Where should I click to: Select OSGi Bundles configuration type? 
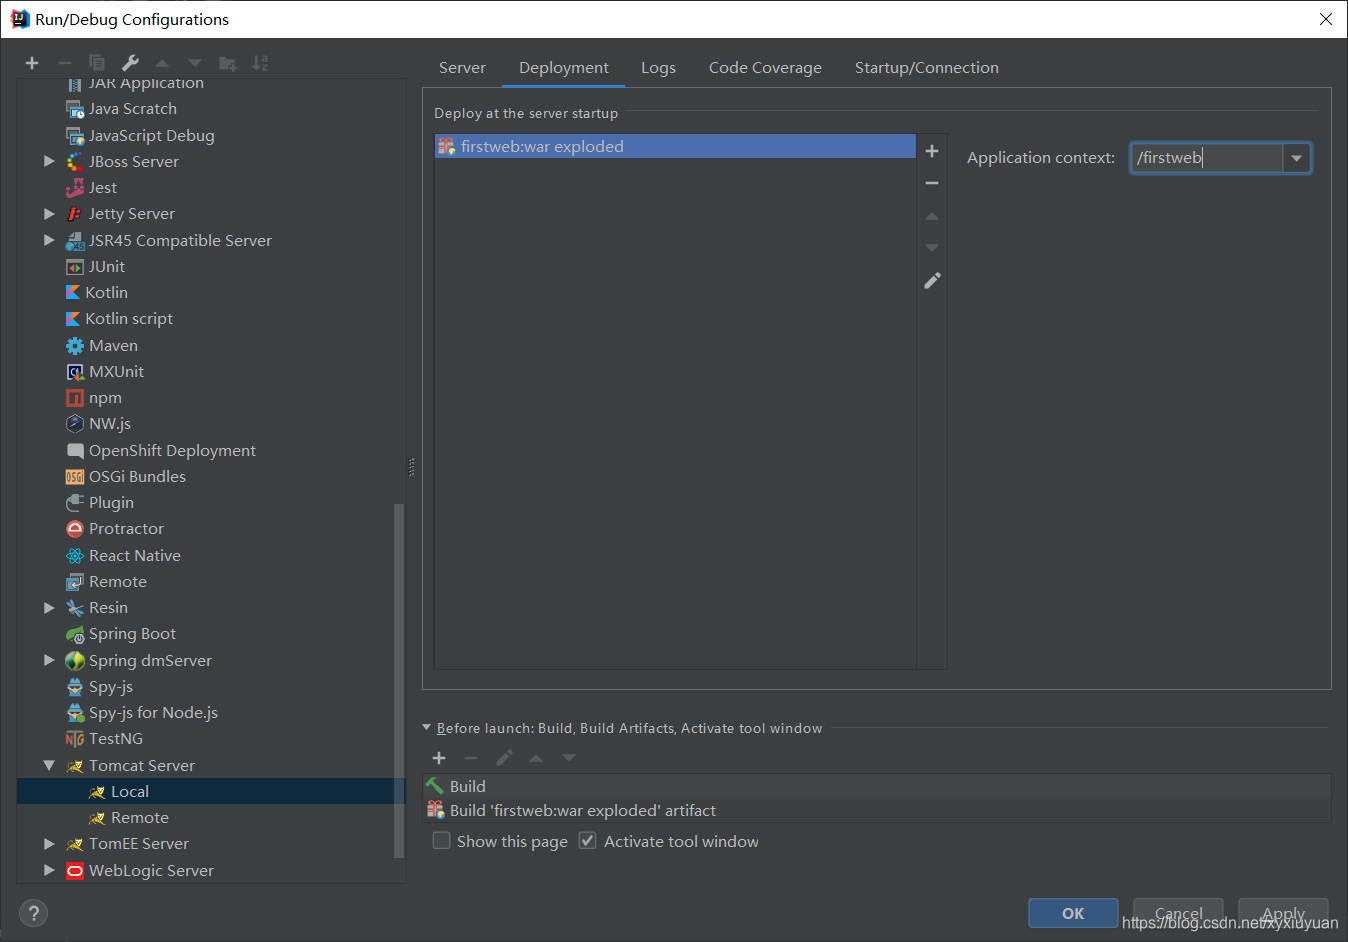tap(125, 476)
